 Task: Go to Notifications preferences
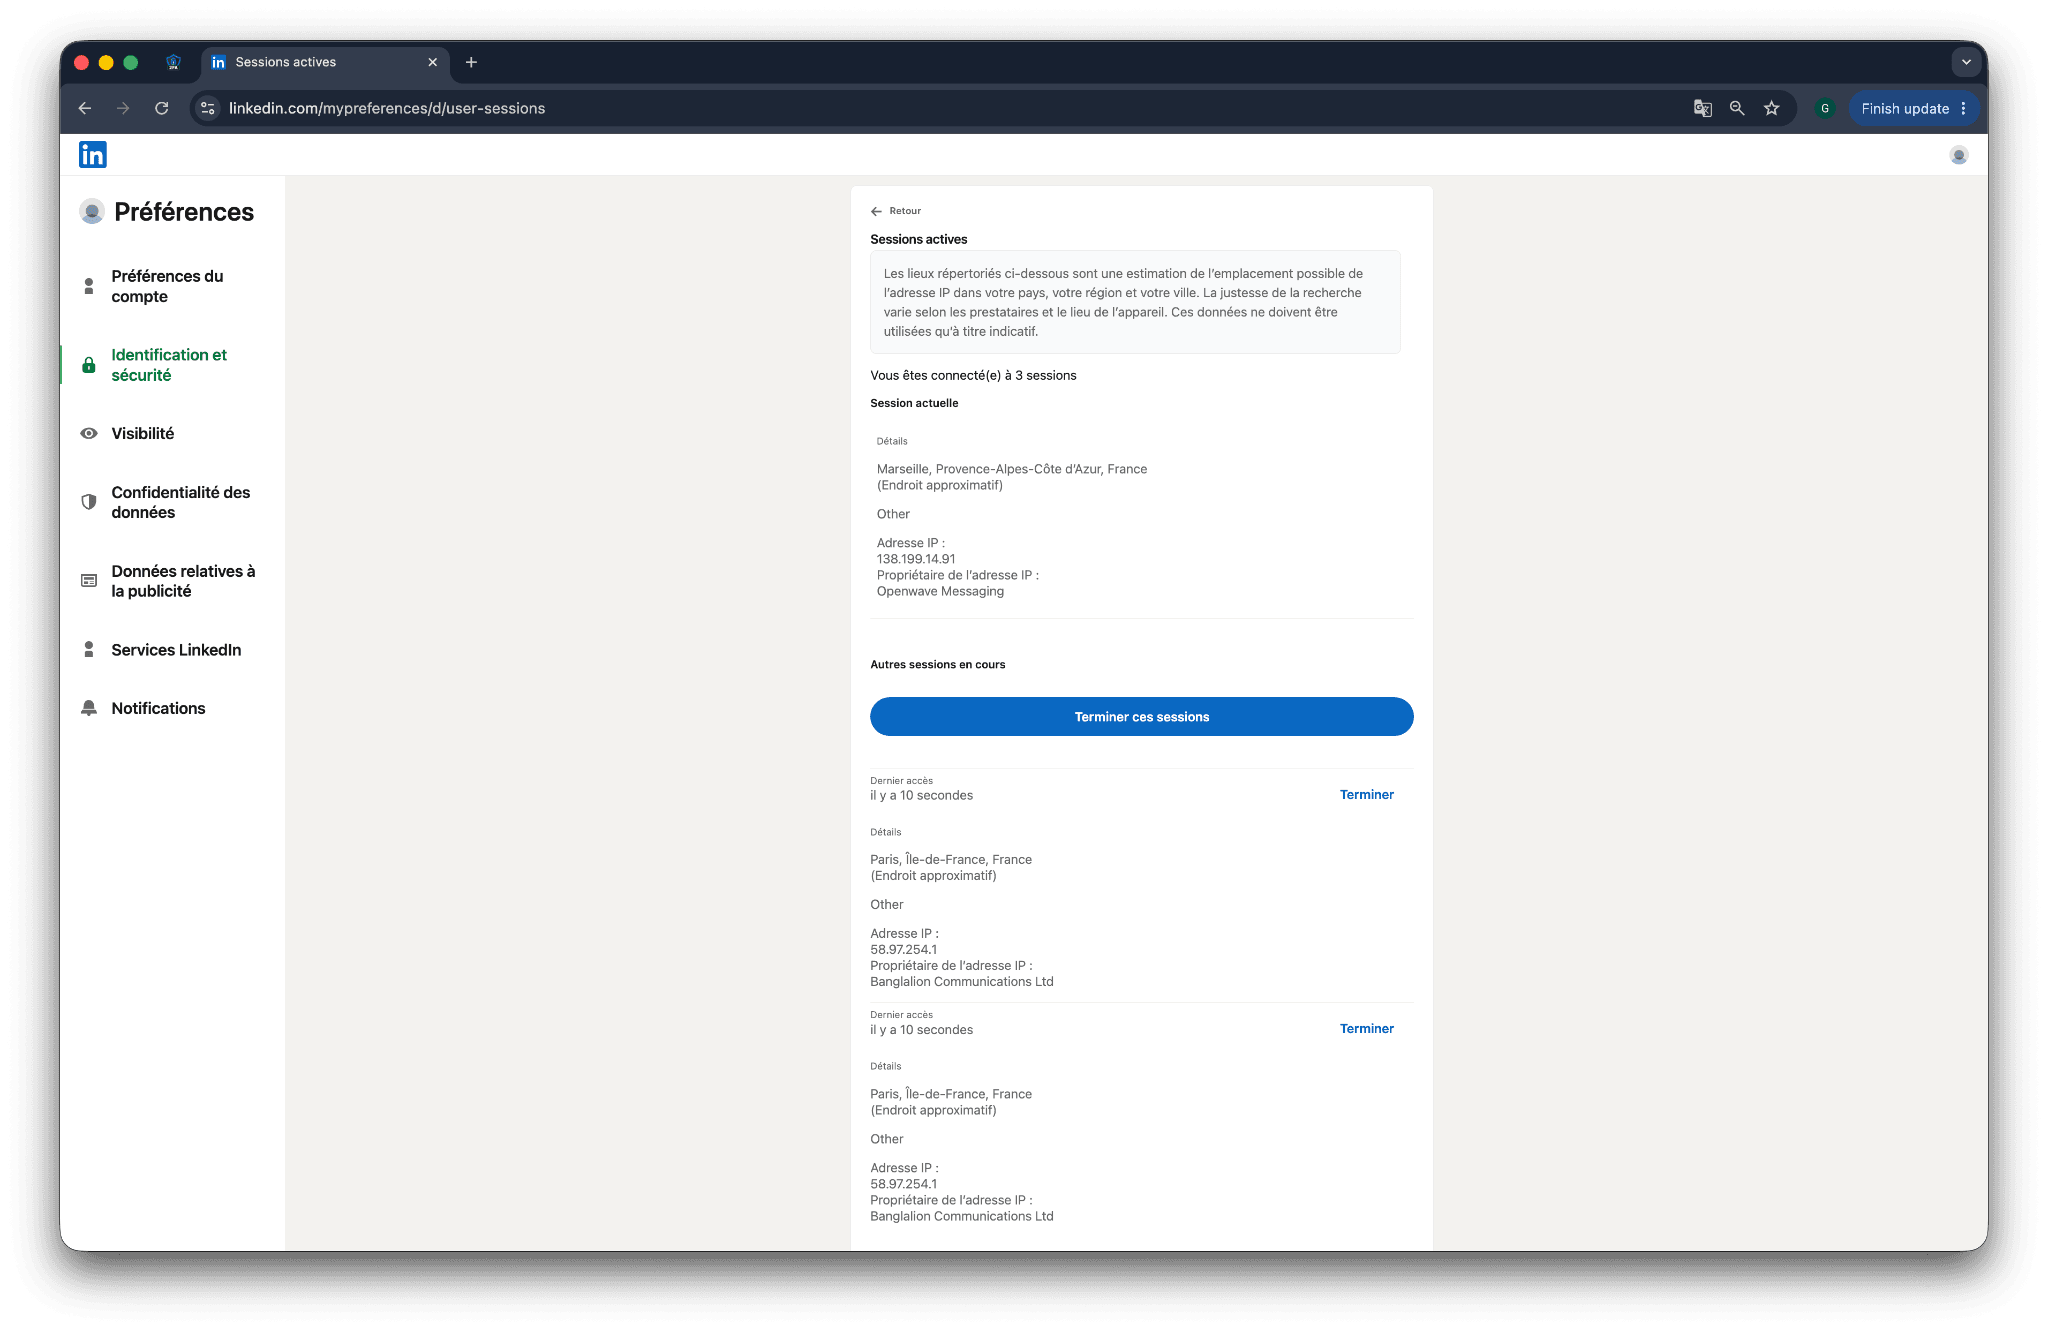tap(158, 708)
